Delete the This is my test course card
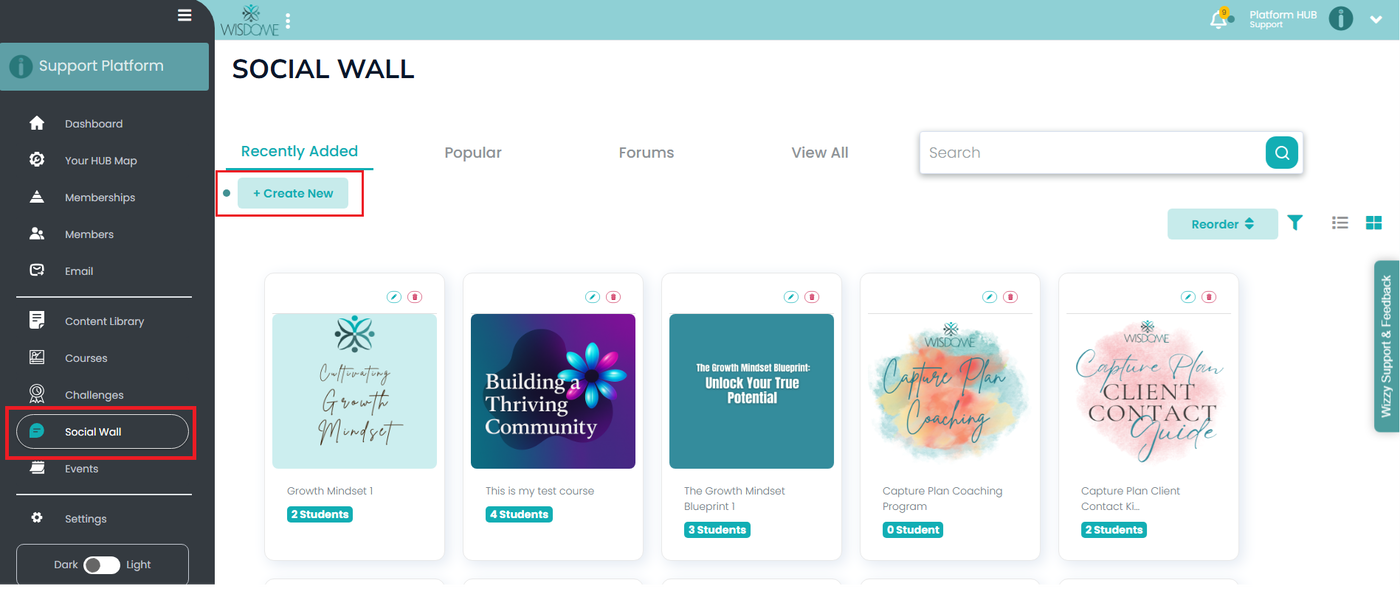The image size is (1400, 608). (x=613, y=297)
